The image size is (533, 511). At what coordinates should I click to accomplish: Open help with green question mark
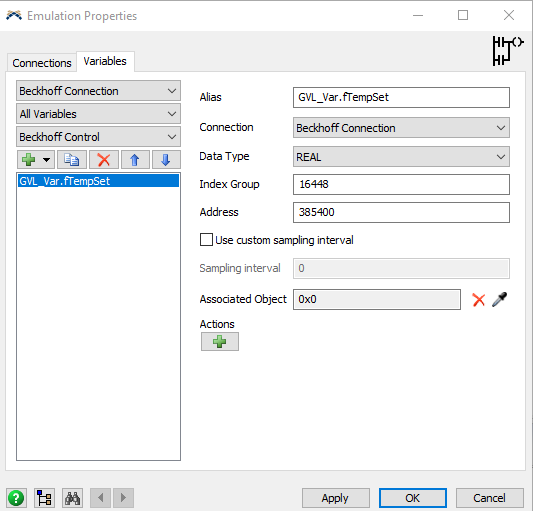(16, 498)
